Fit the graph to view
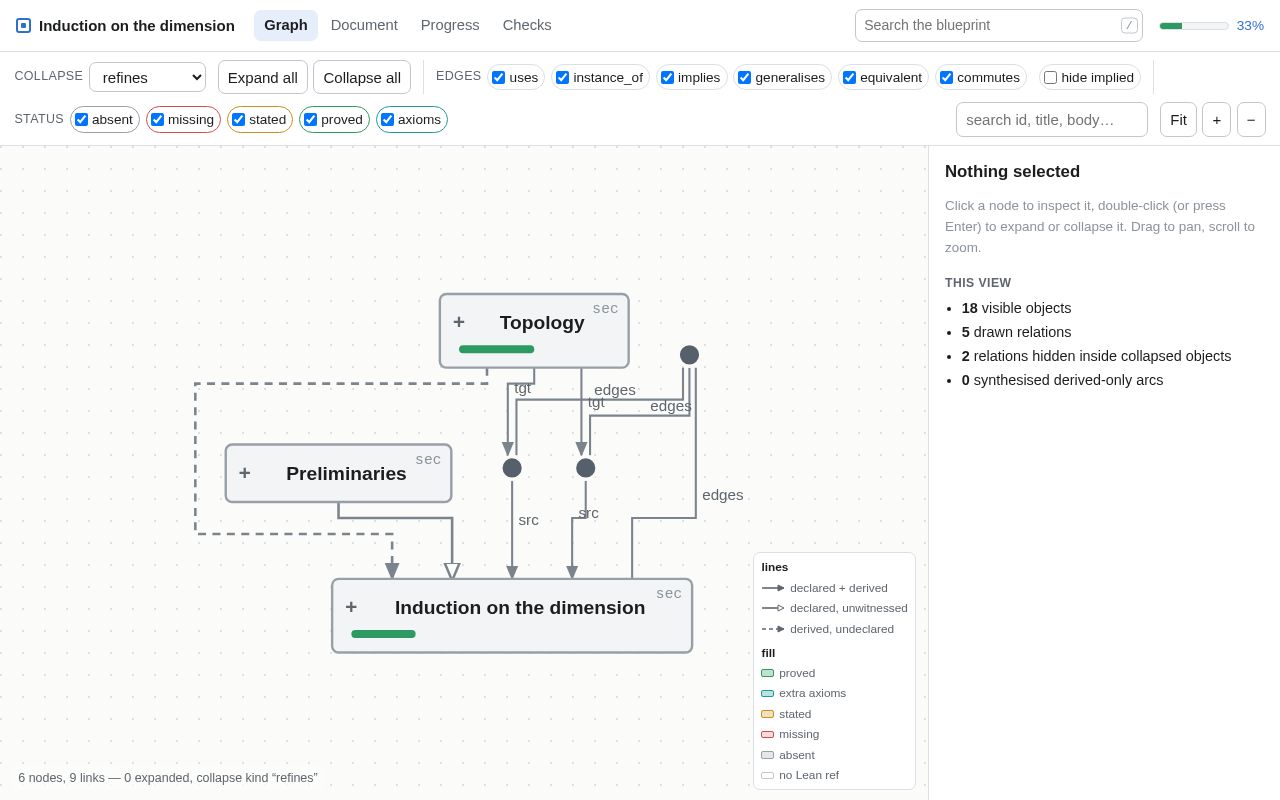The image size is (1280, 800). (x=1178, y=120)
